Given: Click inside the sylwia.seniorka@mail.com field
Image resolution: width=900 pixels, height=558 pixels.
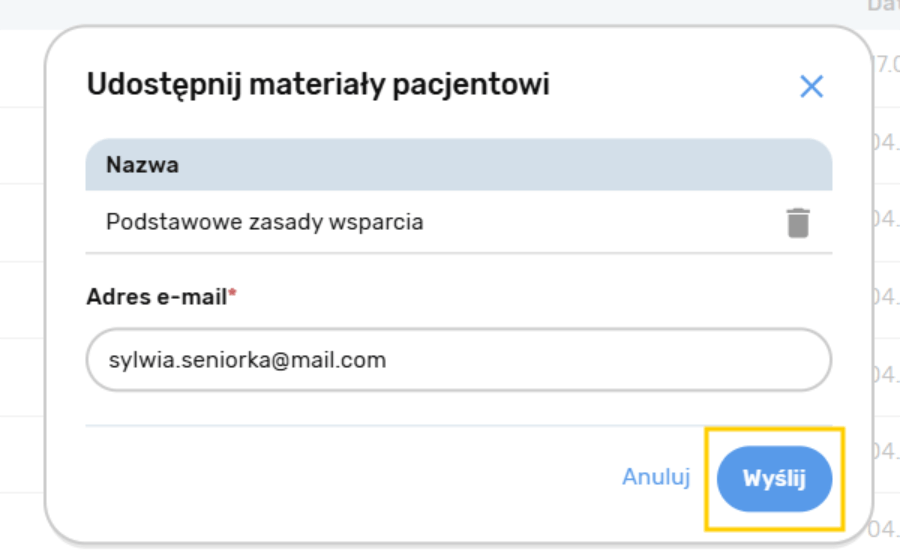Looking at the screenshot, I should coord(458,360).
